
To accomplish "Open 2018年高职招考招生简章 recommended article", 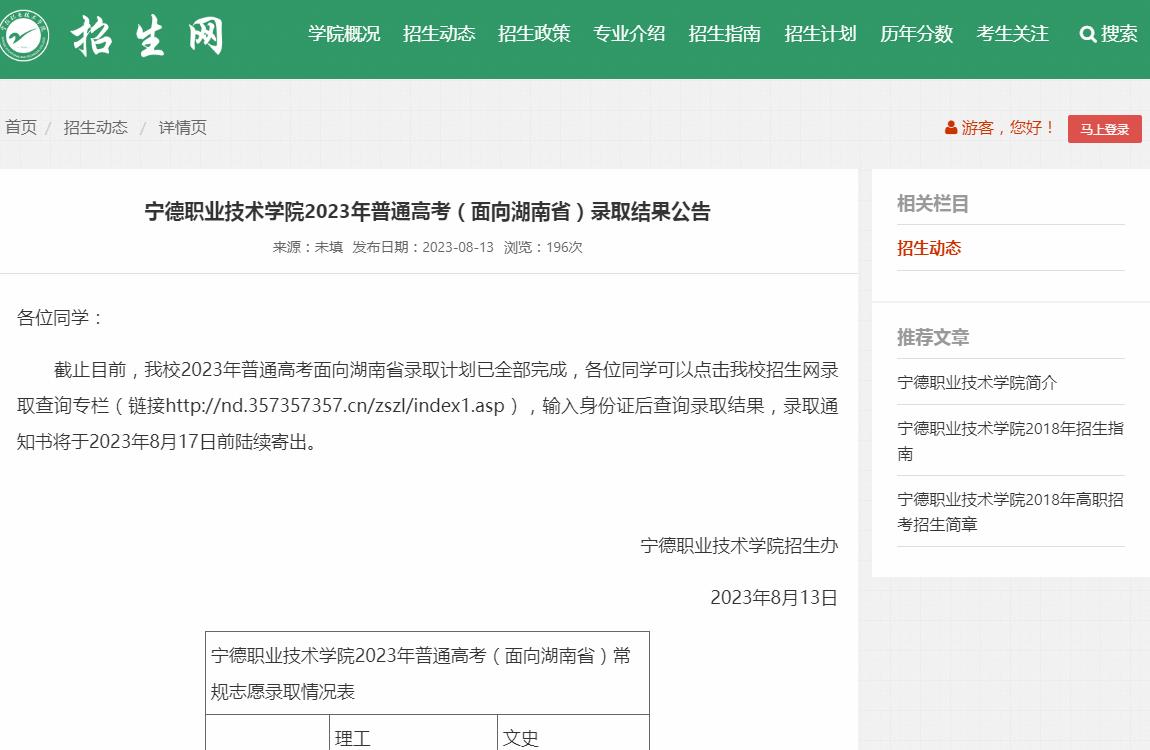I will 1011,512.
